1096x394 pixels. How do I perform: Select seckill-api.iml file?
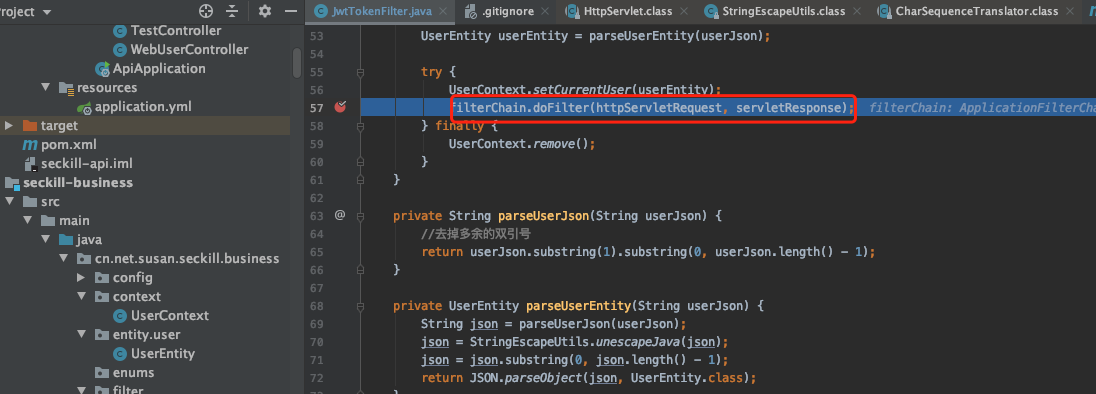[87, 163]
